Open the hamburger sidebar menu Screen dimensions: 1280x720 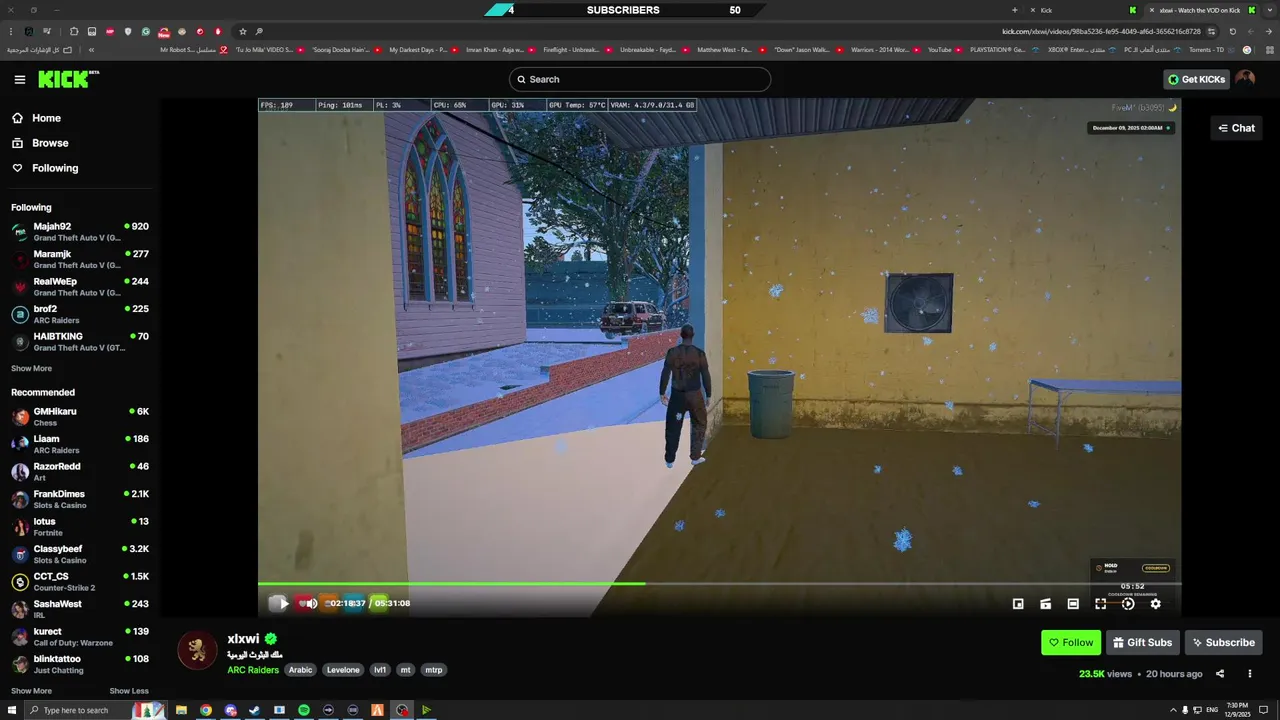click(x=20, y=79)
